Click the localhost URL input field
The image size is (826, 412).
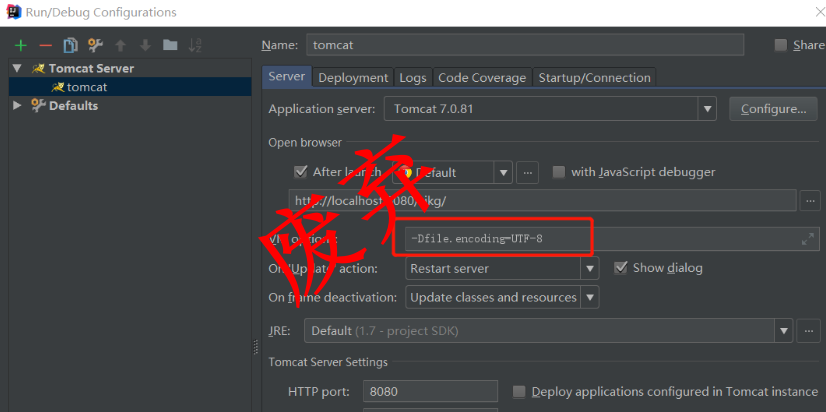(x=542, y=200)
